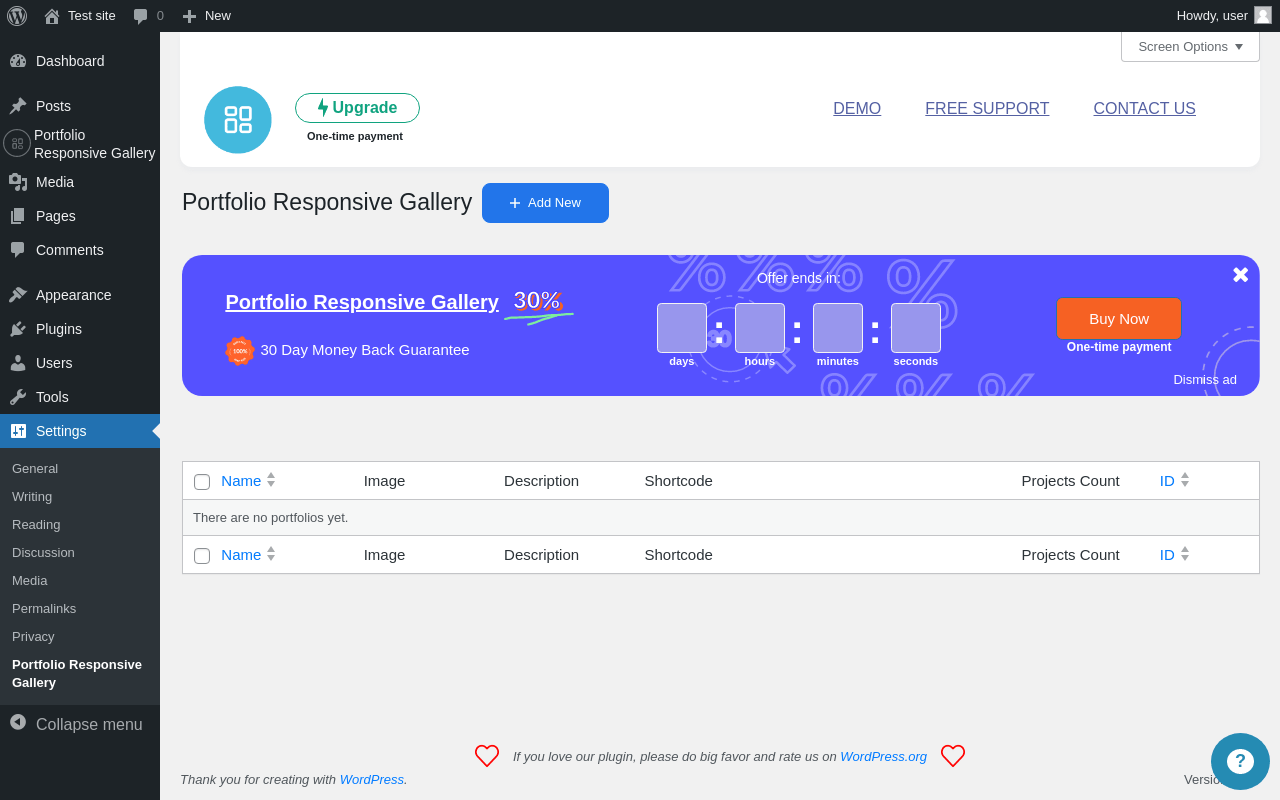Image resolution: width=1280 pixels, height=800 pixels.
Task: Click the Collapse menu label text
Action: [89, 725]
